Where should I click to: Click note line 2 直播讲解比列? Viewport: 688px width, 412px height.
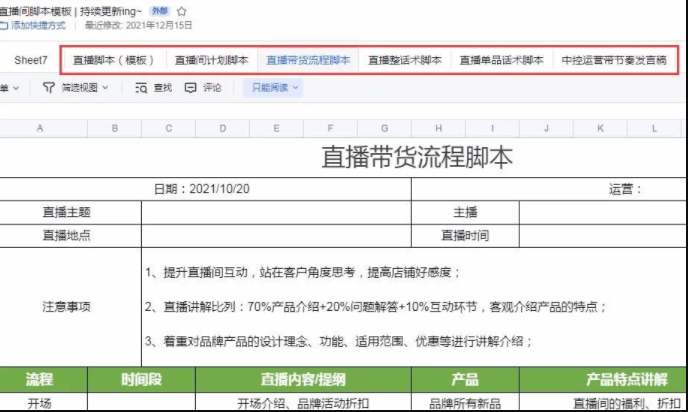tap(376, 307)
